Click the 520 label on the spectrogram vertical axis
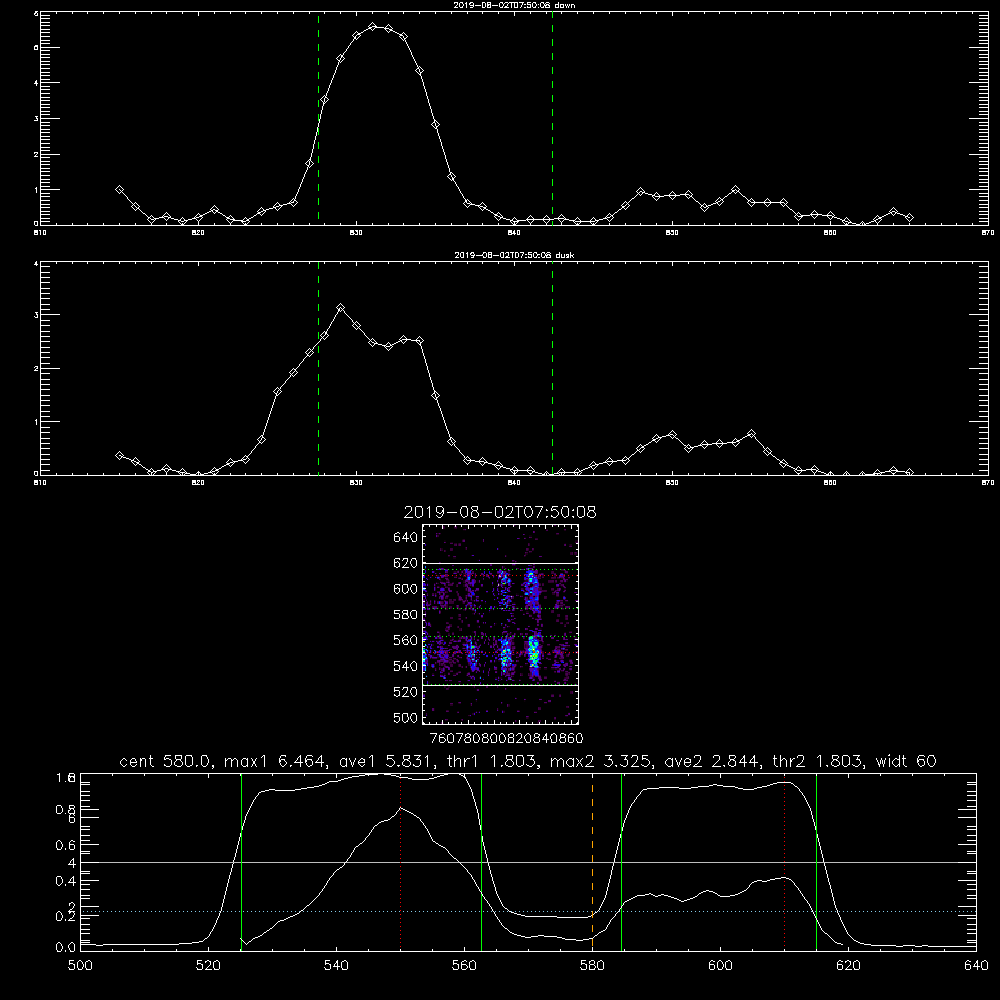Screen dimensions: 1000x1000 pos(405,692)
